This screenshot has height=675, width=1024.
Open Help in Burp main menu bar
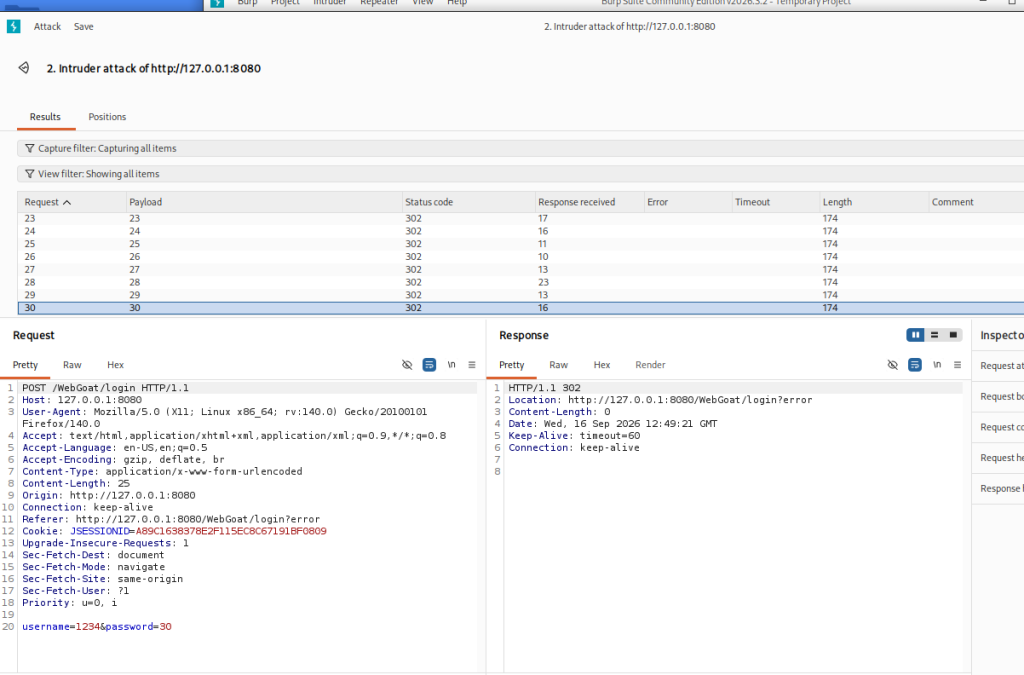click(x=457, y=3)
